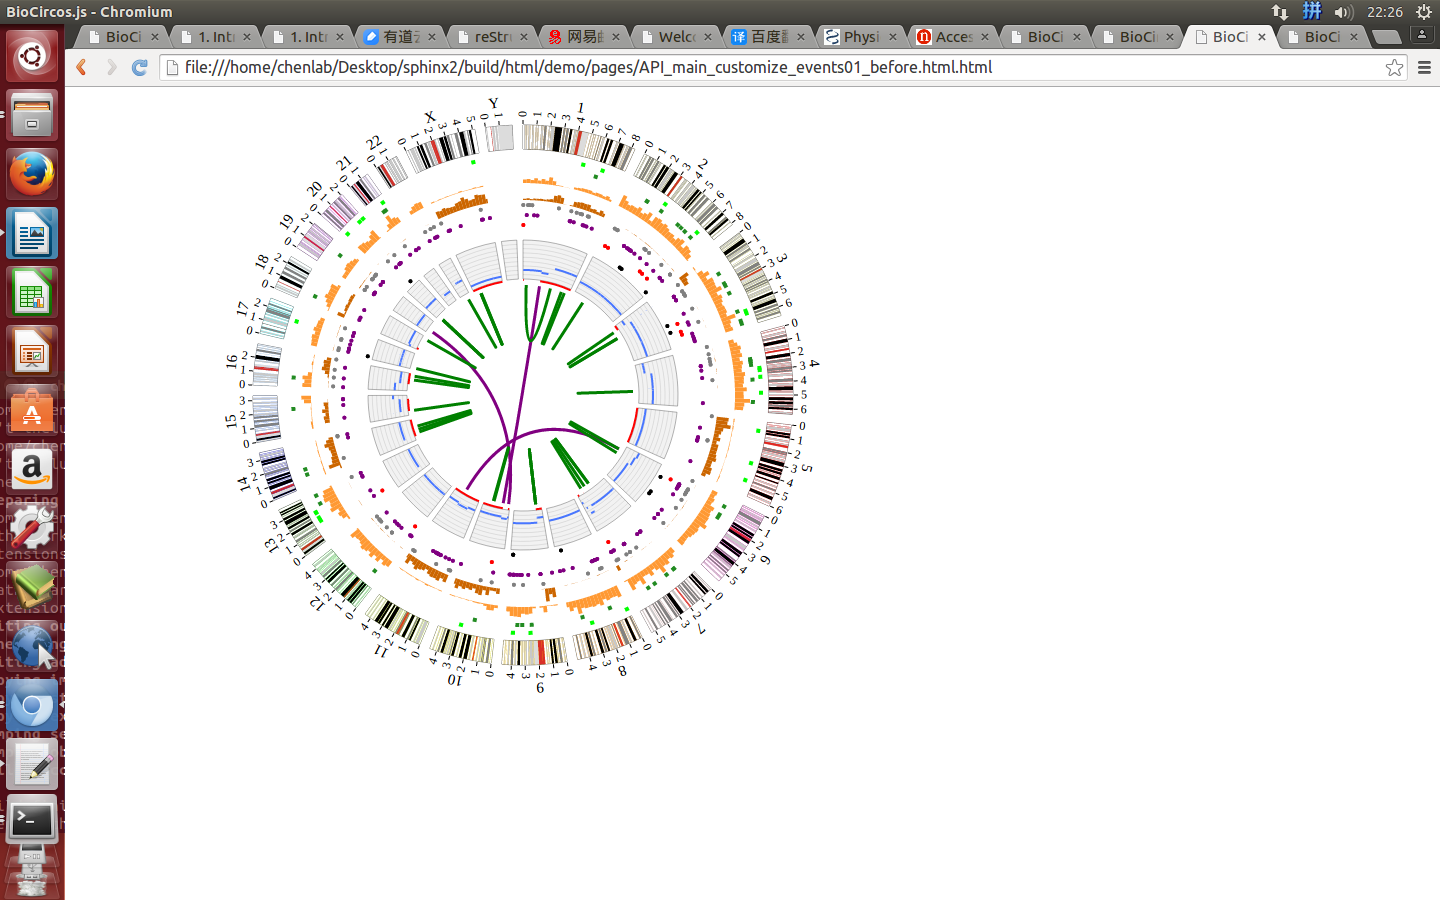Click chromosome 1 label on circos plot

point(580,108)
